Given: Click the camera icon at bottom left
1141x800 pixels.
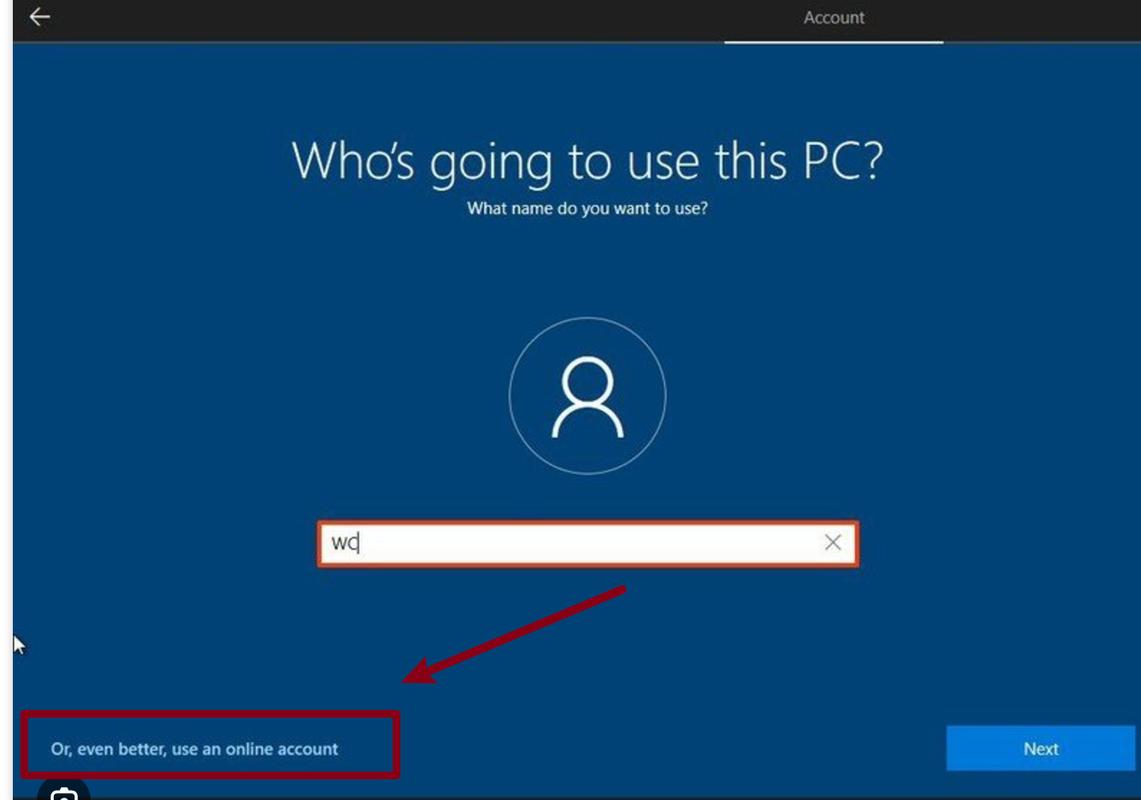Looking at the screenshot, I should pos(64,793).
